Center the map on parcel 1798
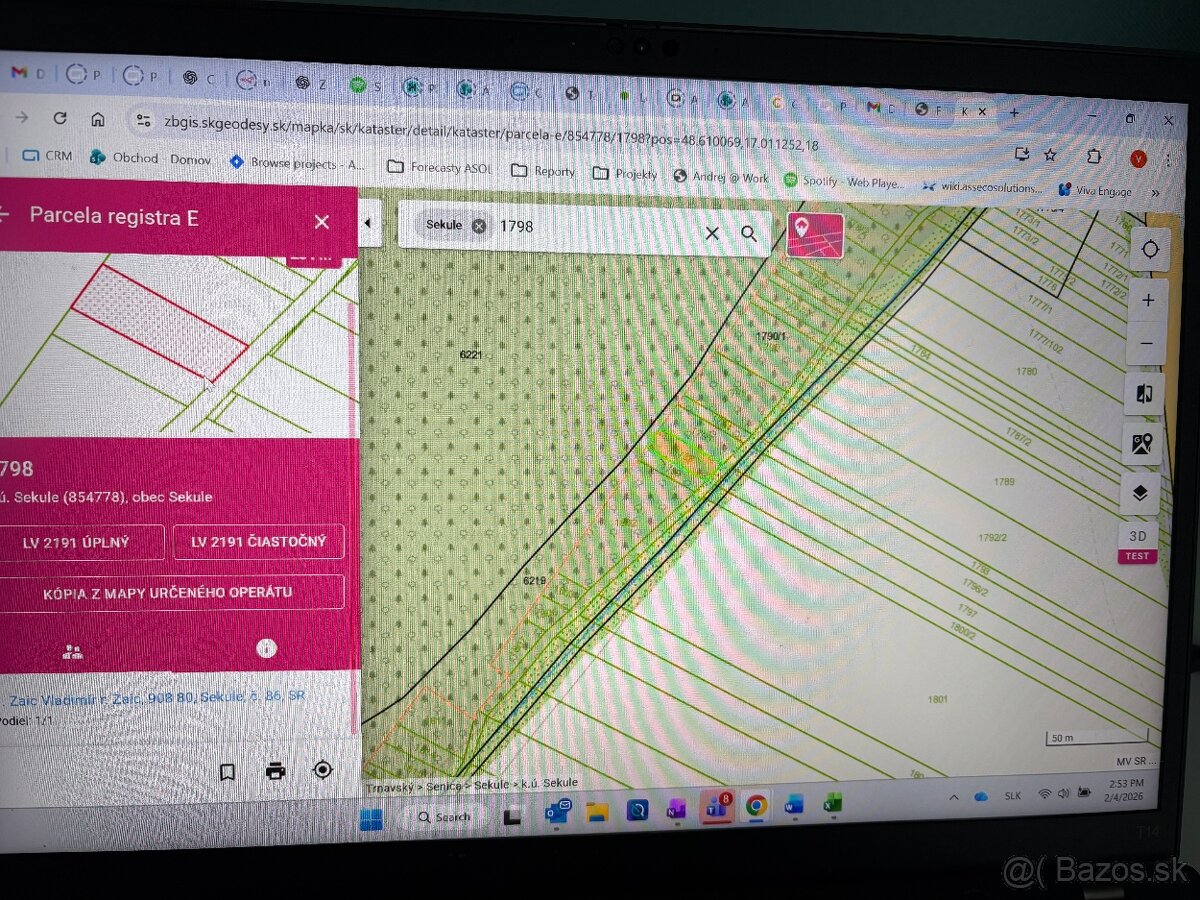This screenshot has height=900, width=1200. pos(322,769)
